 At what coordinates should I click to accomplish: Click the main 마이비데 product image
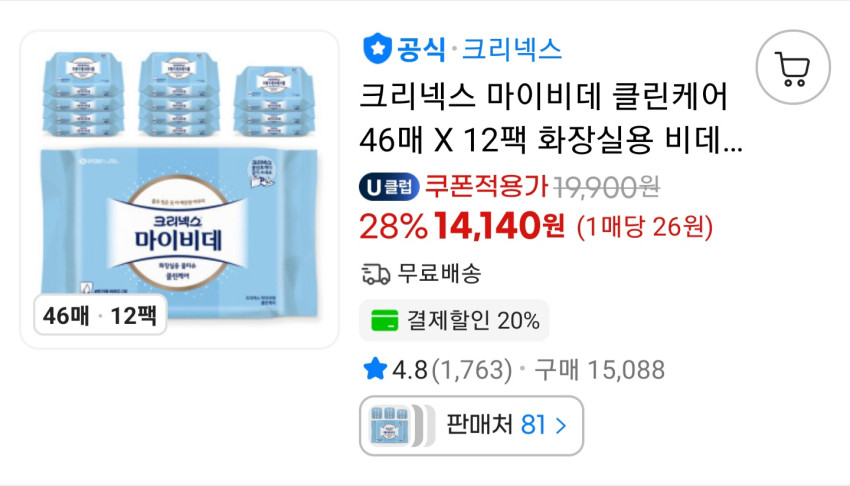click(179, 189)
